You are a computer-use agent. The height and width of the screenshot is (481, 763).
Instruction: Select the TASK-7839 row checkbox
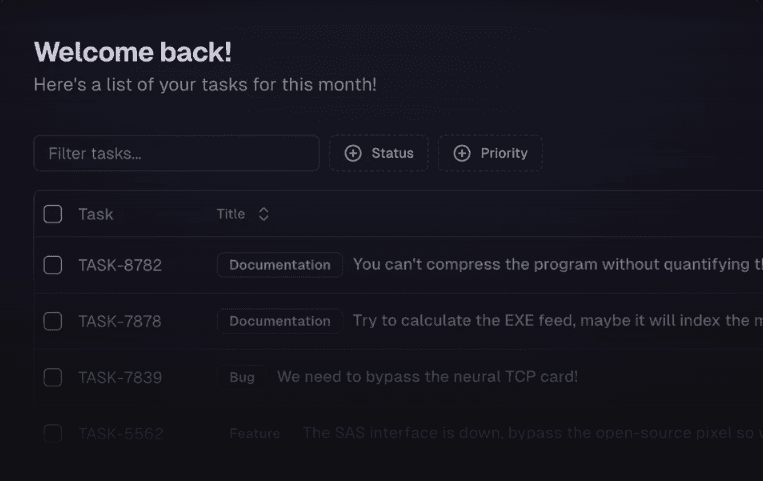point(53,377)
